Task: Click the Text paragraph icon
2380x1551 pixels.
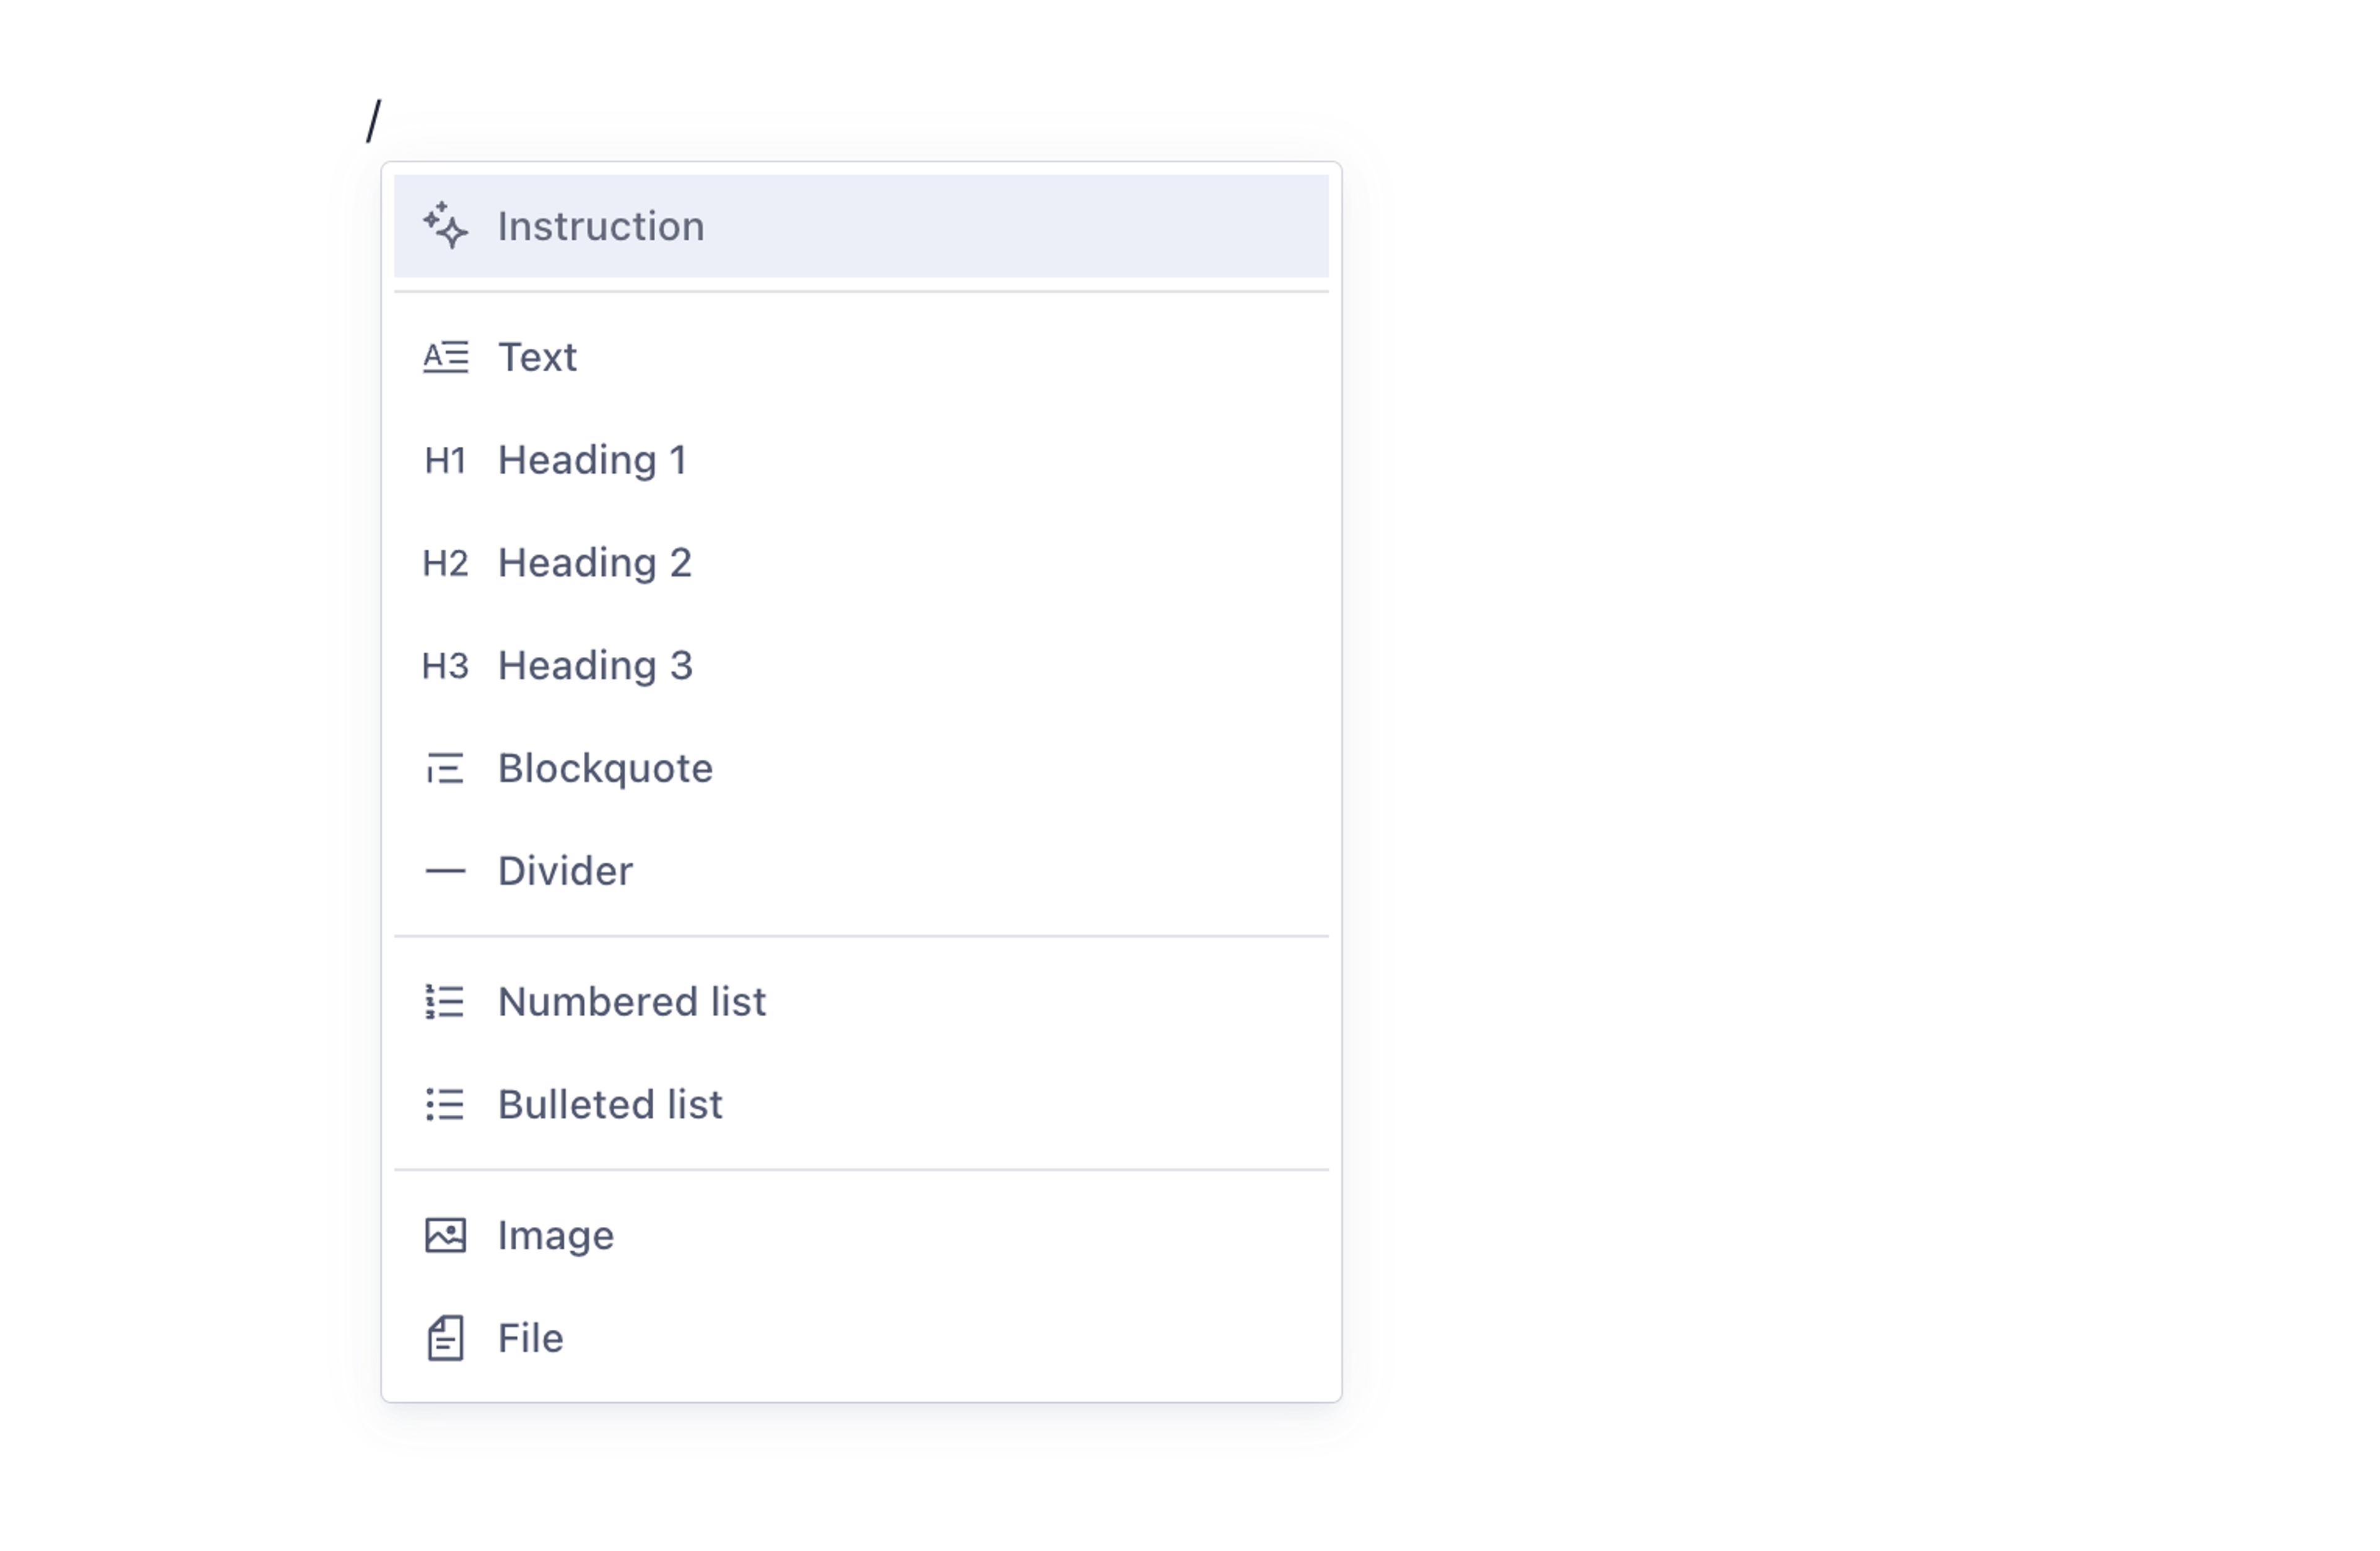Action: (x=445, y=357)
